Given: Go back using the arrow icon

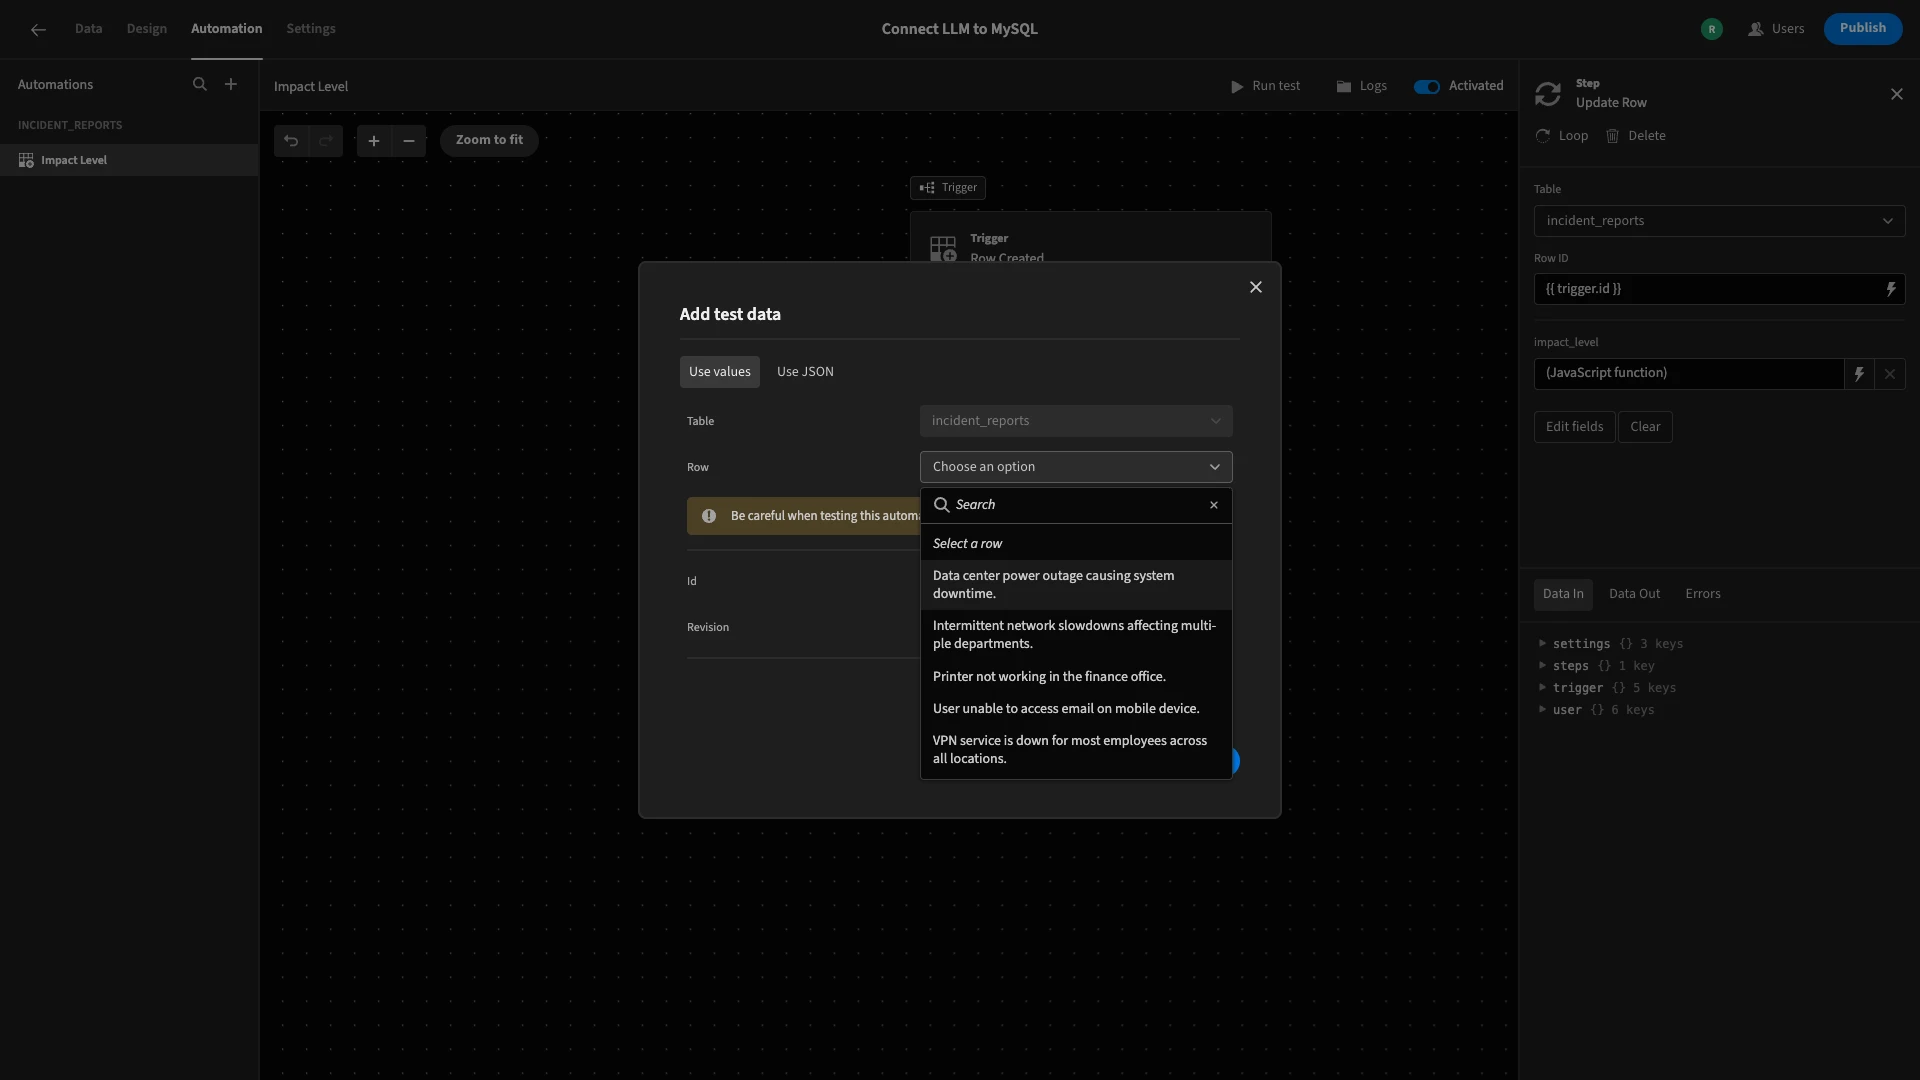Looking at the screenshot, I should 38,30.
